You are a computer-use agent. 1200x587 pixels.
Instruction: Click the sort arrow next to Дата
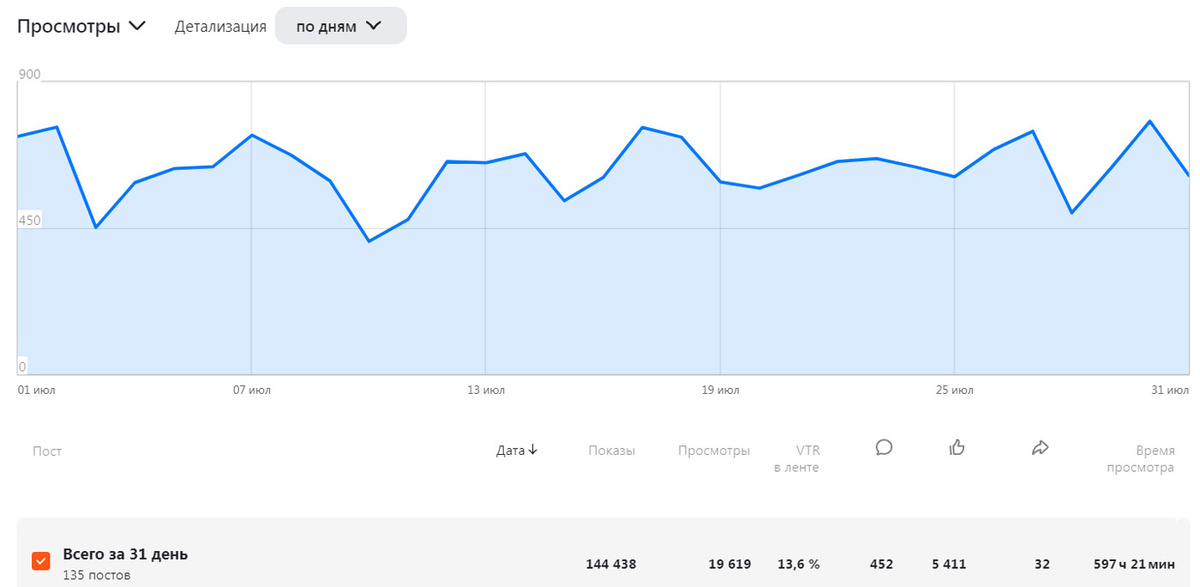(x=533, y=451)
